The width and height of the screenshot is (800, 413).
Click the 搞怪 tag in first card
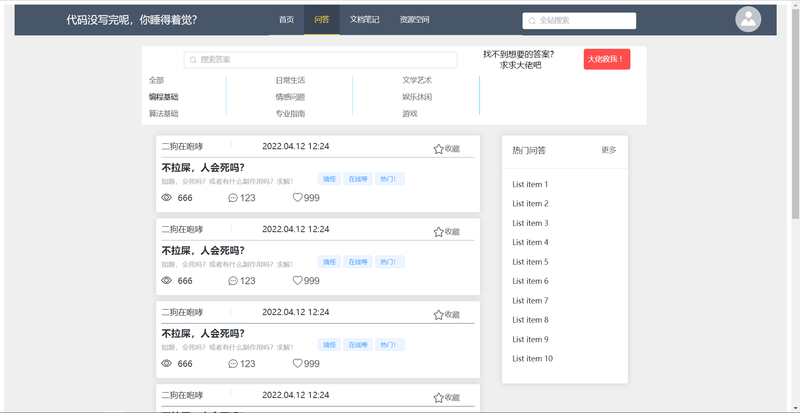pos(329,179)
